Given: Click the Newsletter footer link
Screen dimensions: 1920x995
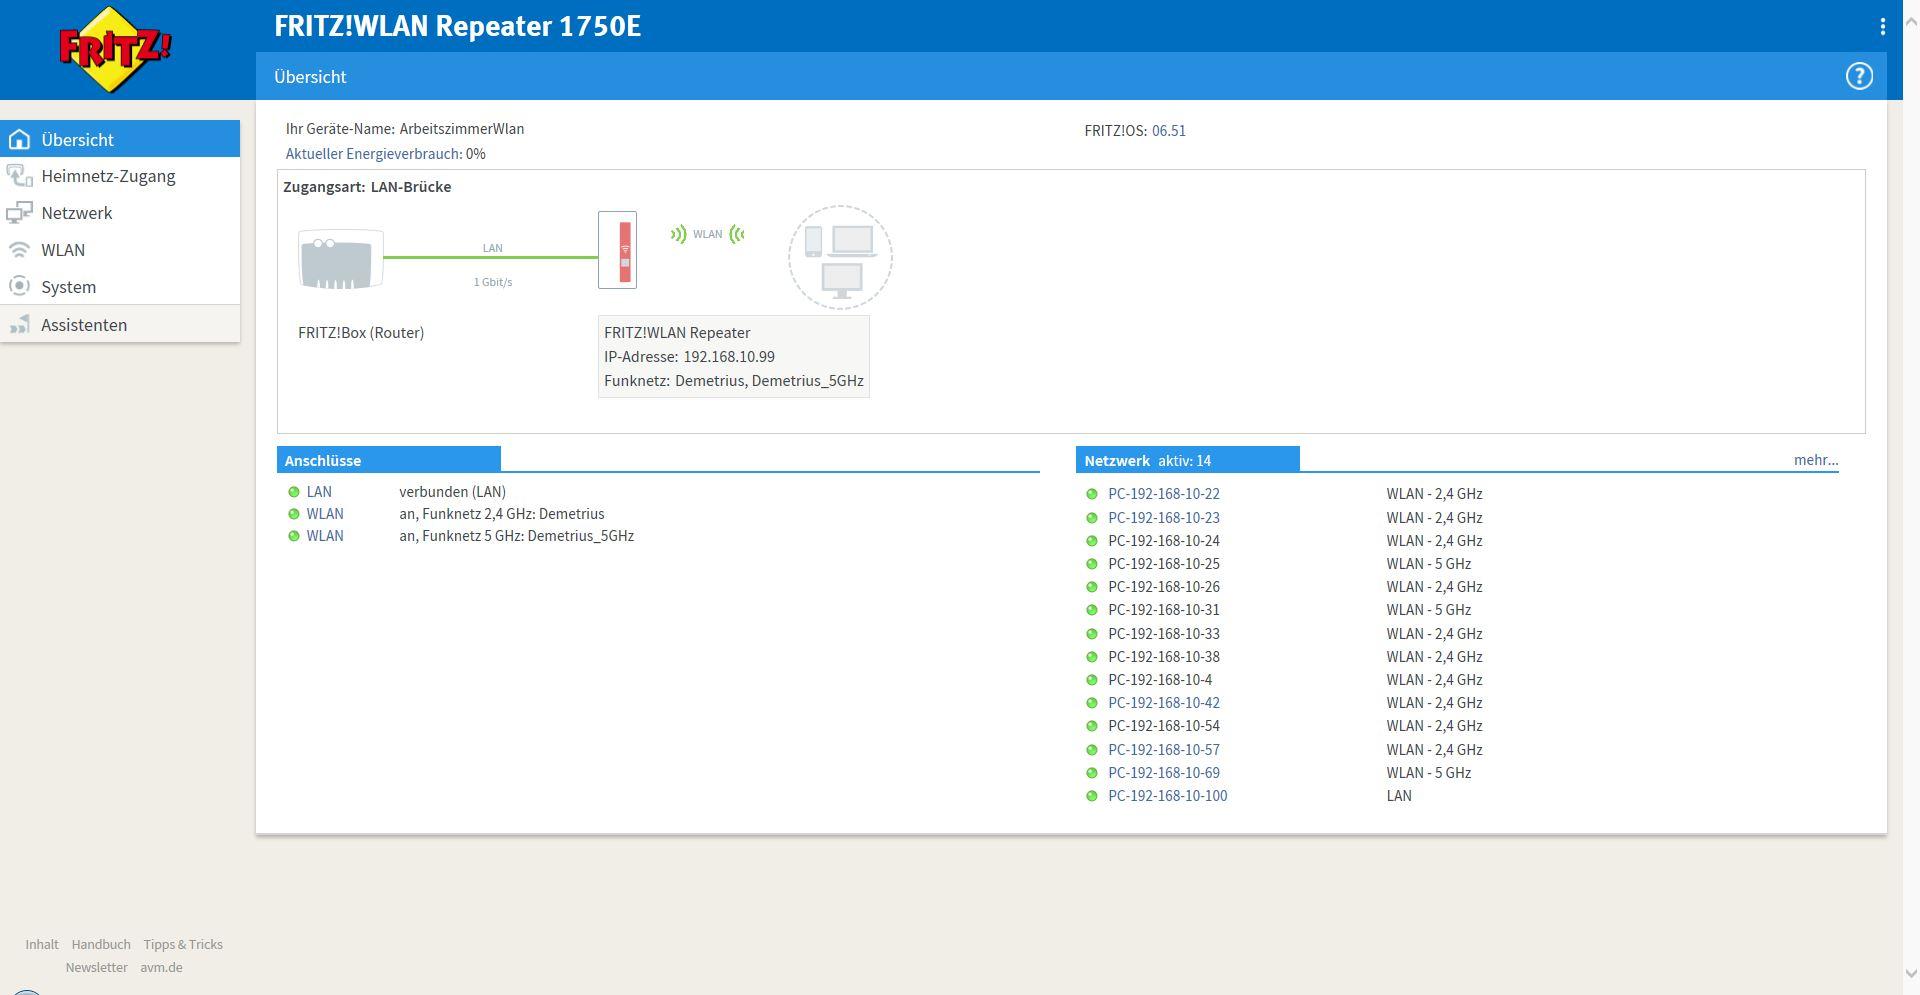Looking at the screenshot, I should [97, 968].
